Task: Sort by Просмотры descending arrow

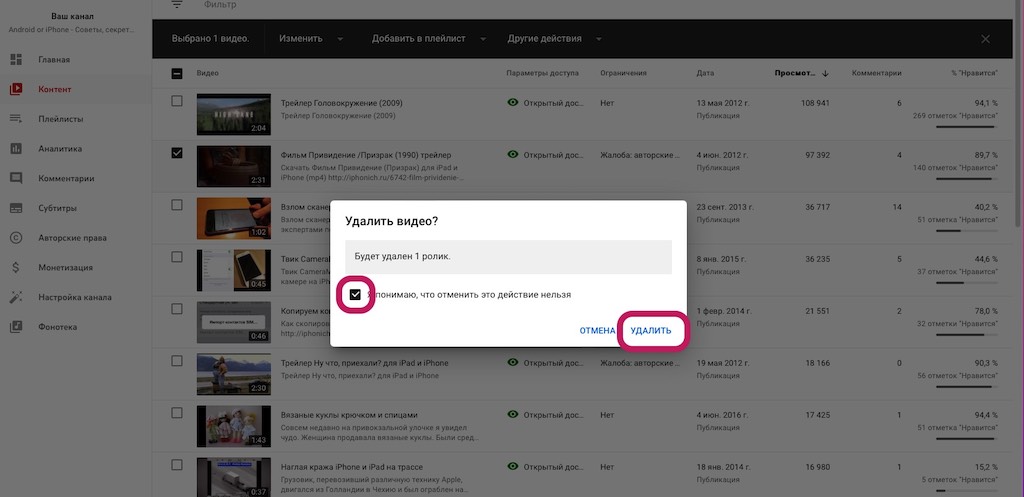Action: tap(825, 73)
